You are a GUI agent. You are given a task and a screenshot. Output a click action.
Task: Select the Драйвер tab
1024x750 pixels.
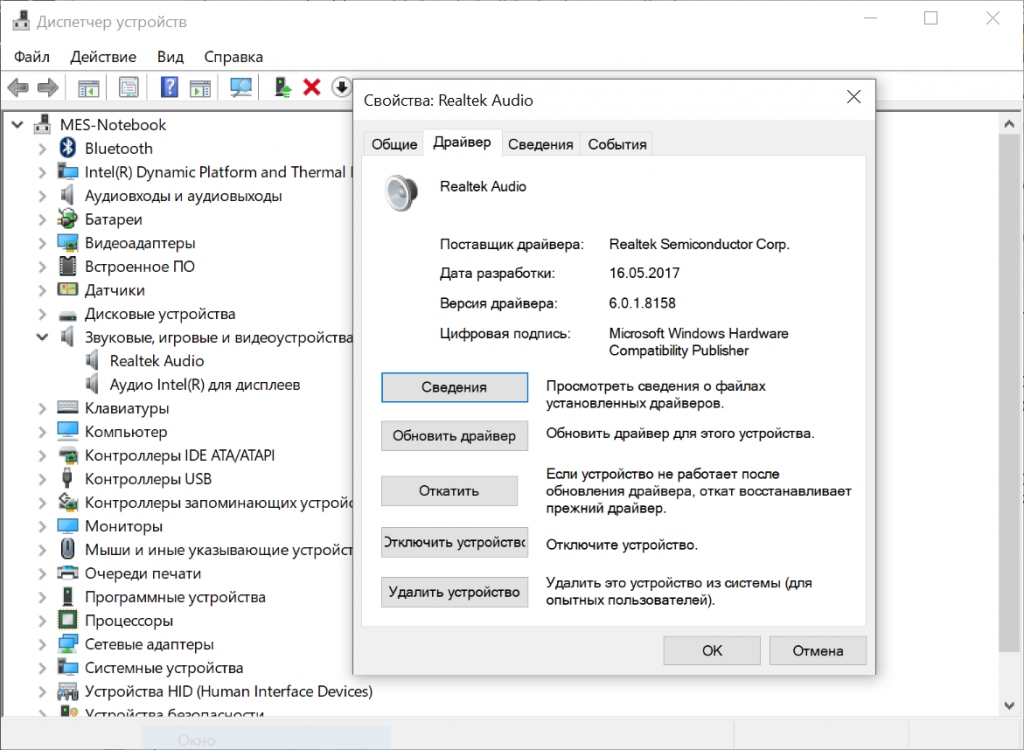pyautogui.click(x=462, y=142)
